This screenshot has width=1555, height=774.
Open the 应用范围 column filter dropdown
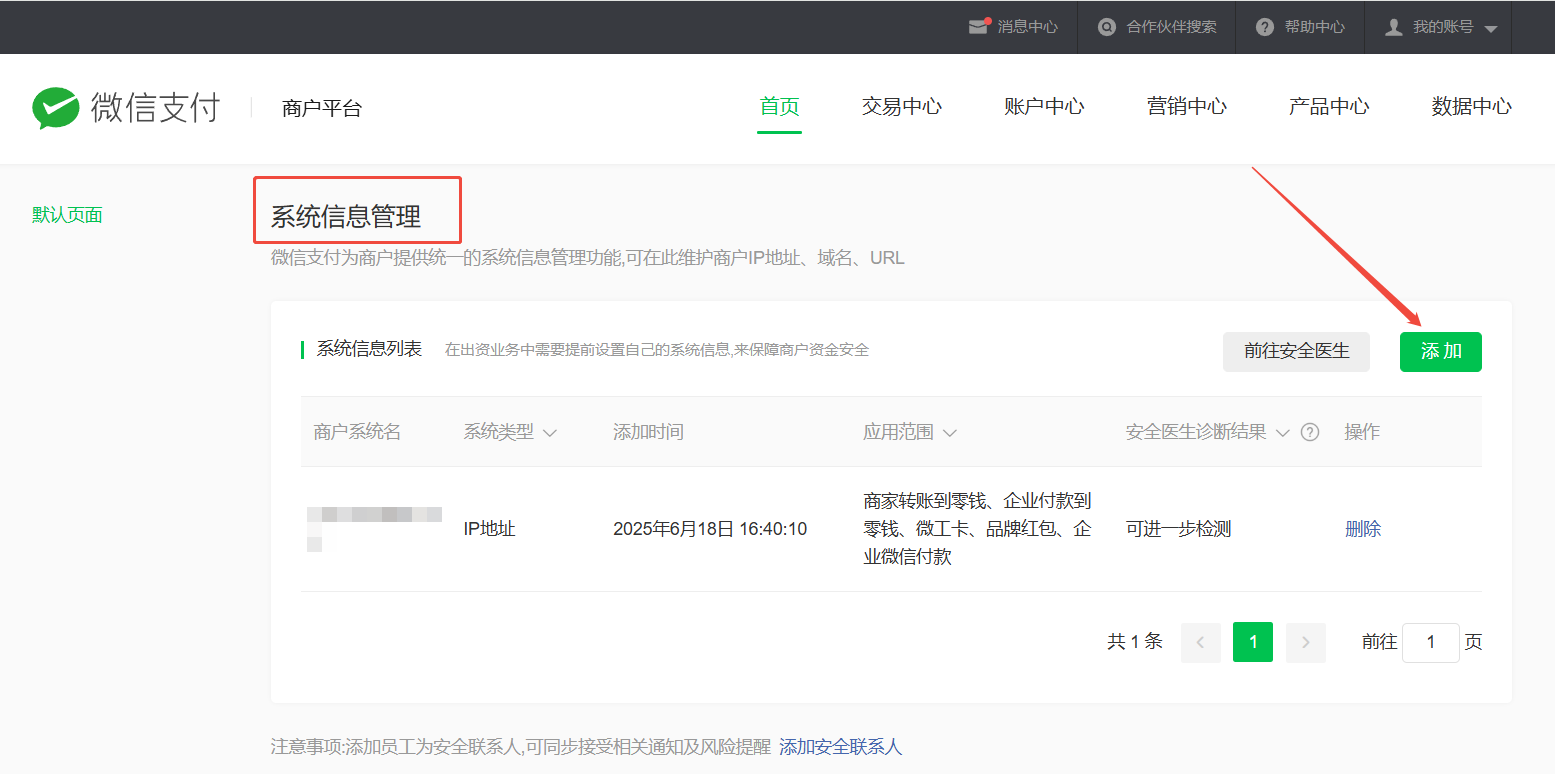point(950,433)
